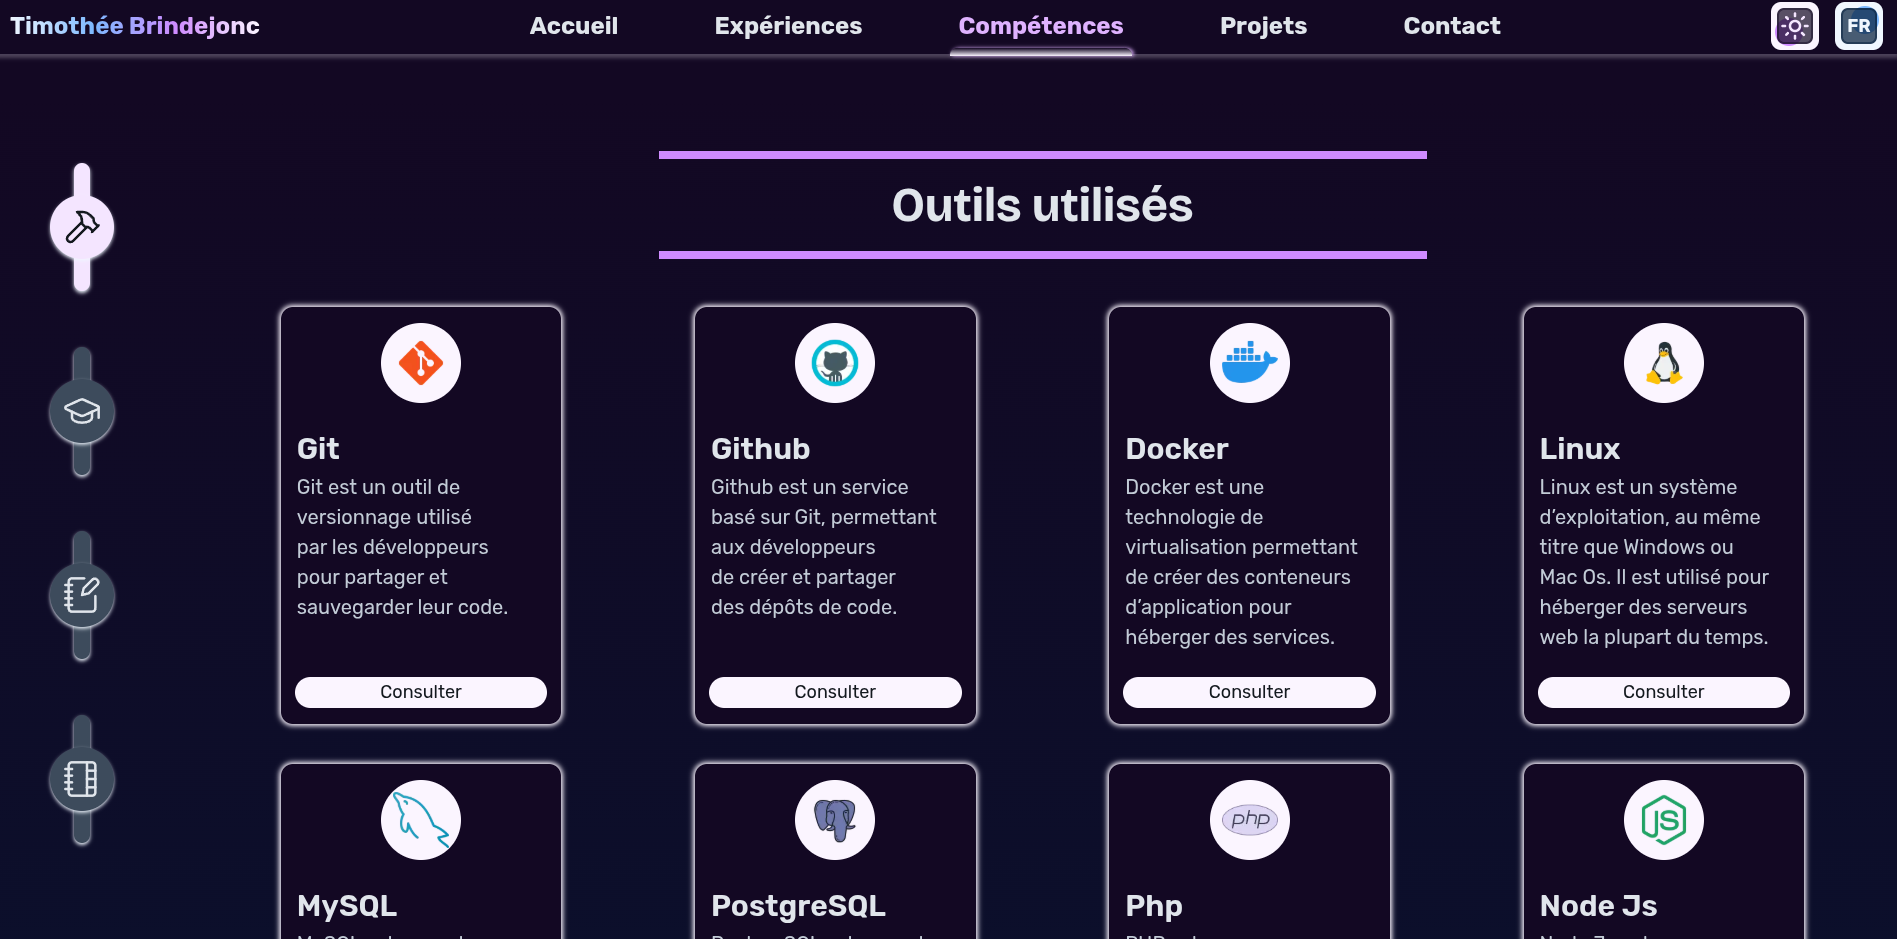Screen dimensions: 1897x939
Task: Switch language with the FR button
Action: 1858,26
